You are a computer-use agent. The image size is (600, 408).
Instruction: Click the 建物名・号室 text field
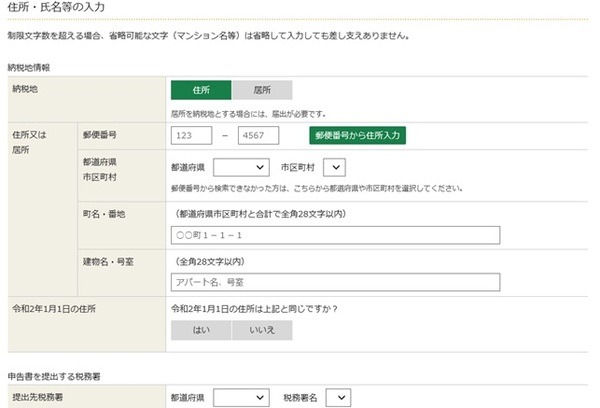(335, 282)
